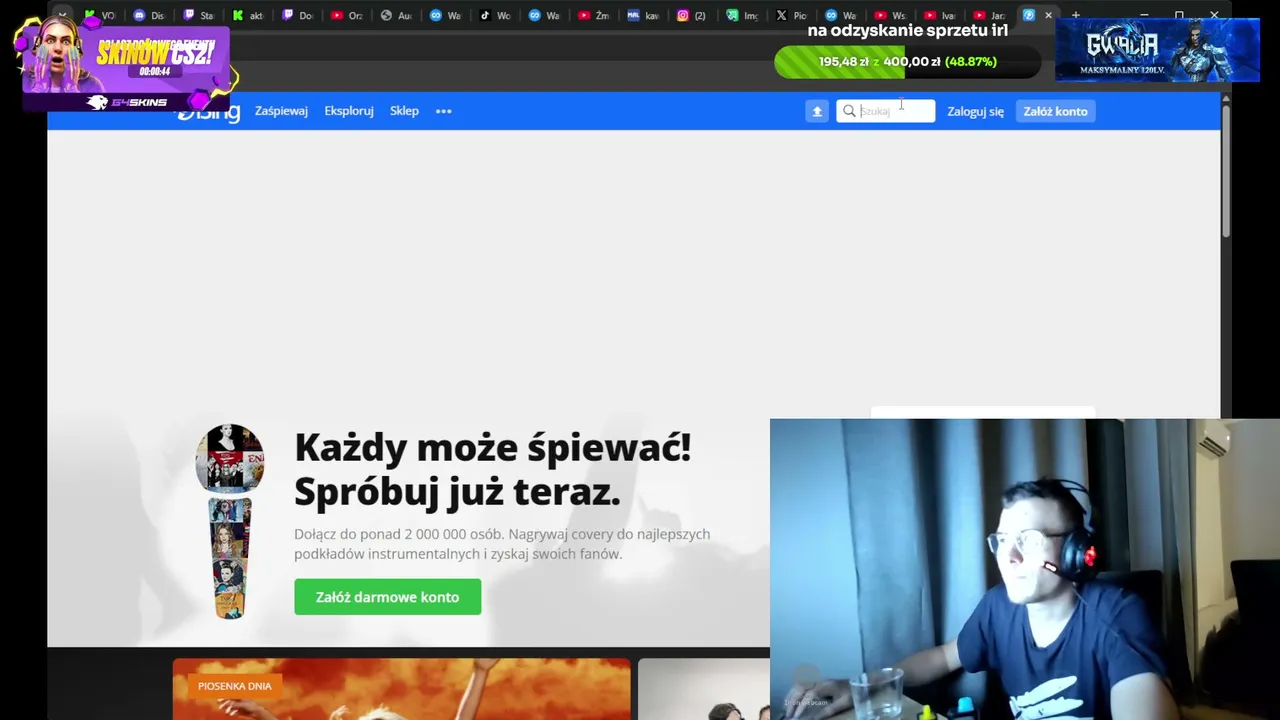Viewport: 1280px width, 720px height.
Task: Switch to the Kick tab labeled akt
Action: click(248, 15)
